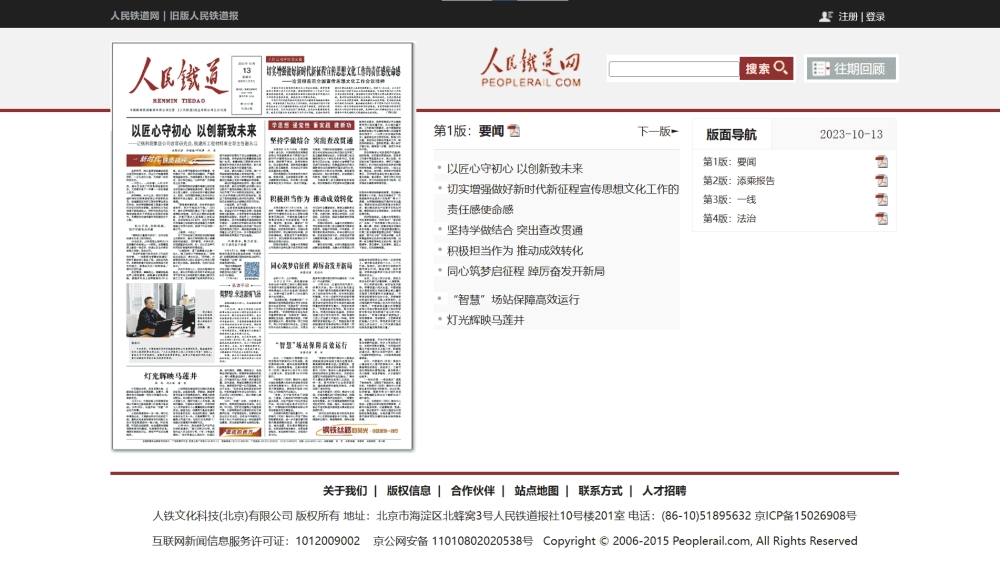Open the 合作伙伴 footer link
1000x568 pixels.
473,491
